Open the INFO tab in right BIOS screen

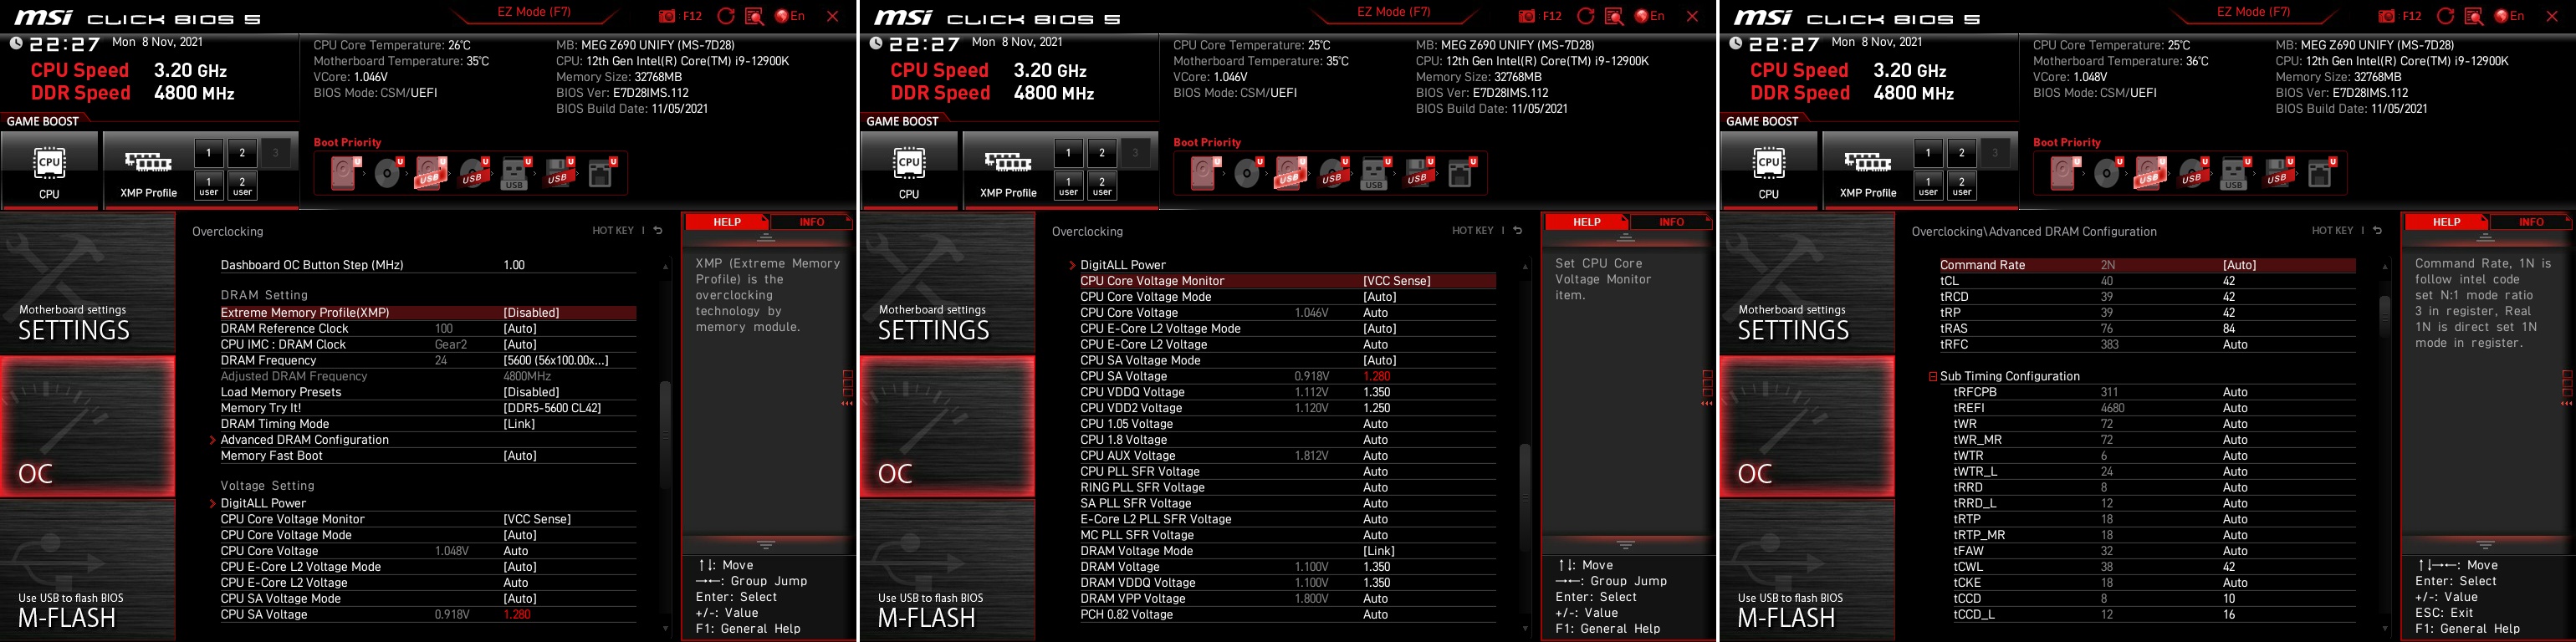pos(2531,222)
